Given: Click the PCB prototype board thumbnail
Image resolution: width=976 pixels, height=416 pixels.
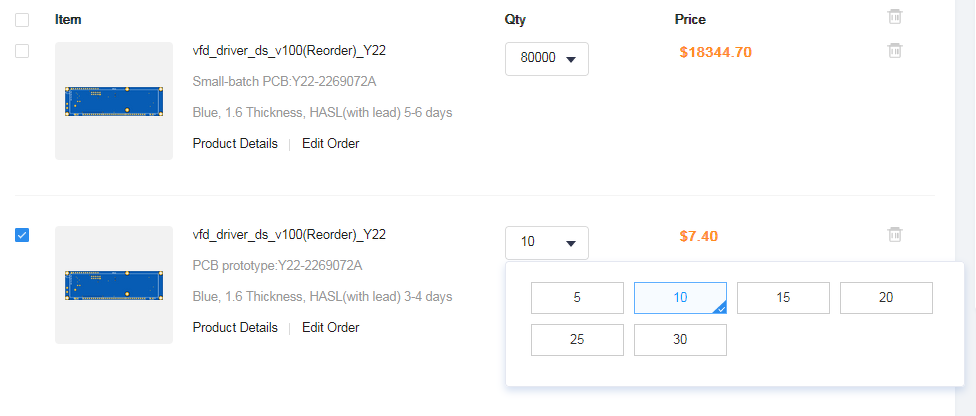Looking at the screenshot, I should coord(114,285).
